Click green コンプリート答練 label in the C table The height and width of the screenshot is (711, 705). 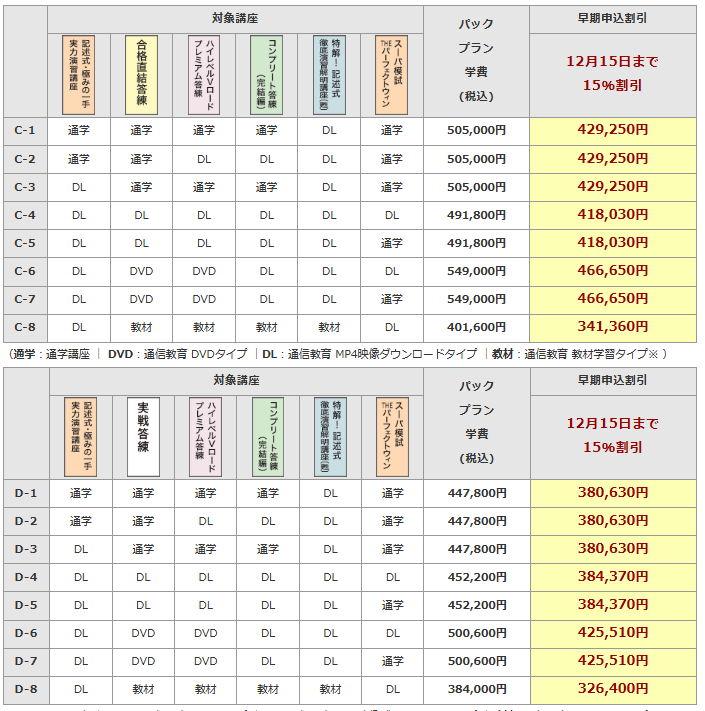pos(267,75)
